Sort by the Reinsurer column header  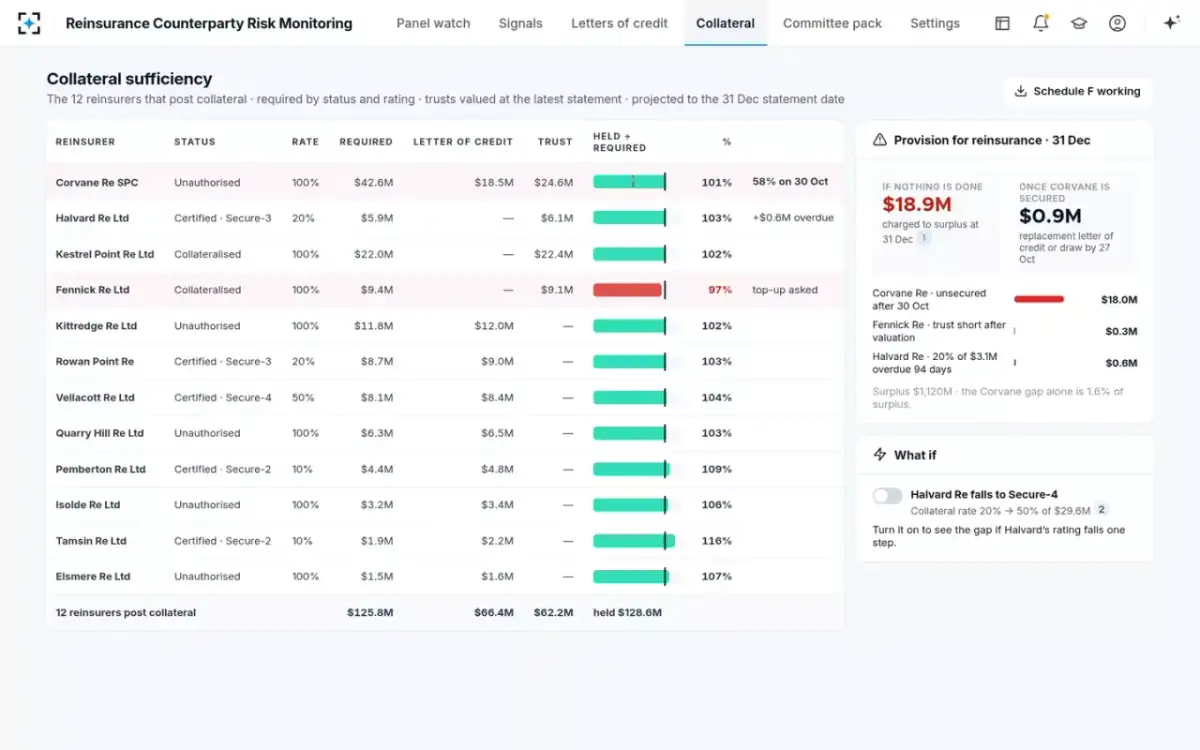point(85,142)
